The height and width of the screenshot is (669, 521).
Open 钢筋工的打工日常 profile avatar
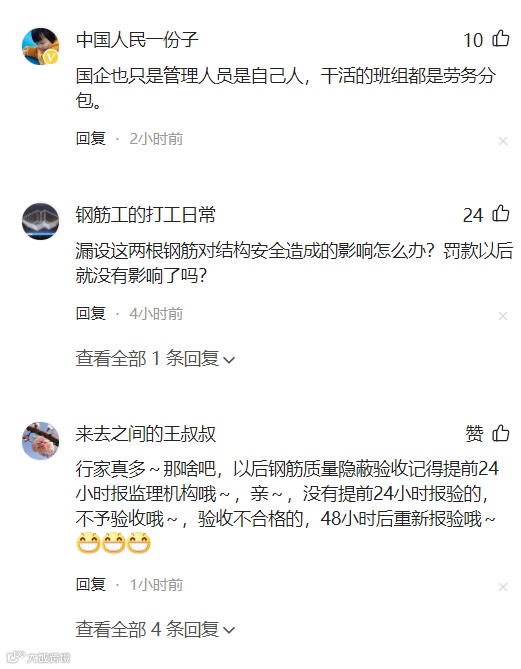(41, 221)
